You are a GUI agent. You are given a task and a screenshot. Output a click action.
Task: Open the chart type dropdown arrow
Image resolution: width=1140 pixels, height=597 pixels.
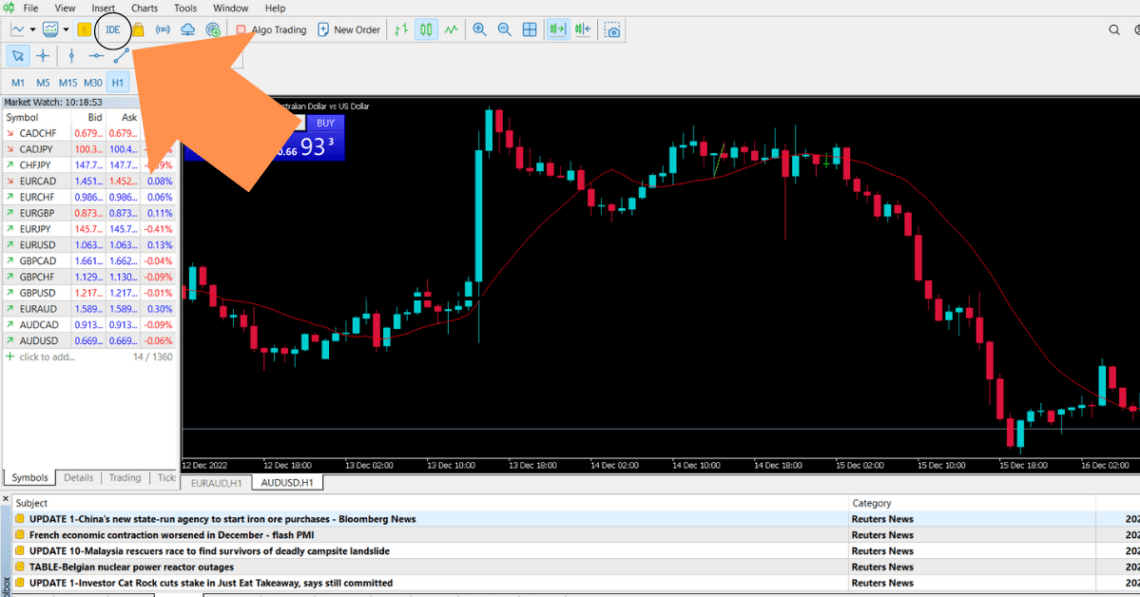tap(32, 29)
